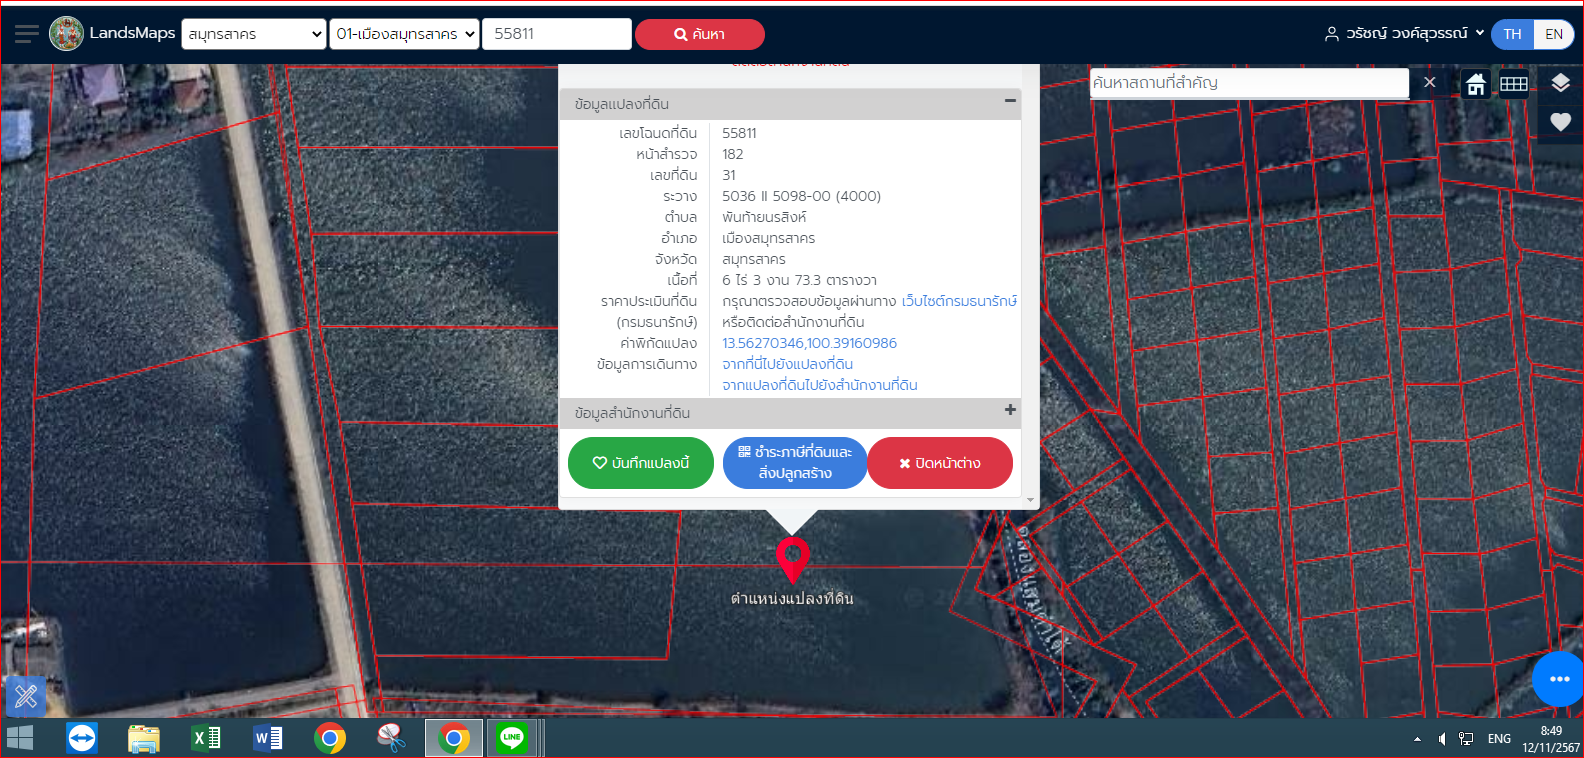Image resolution: width=1584 pixels, height=758 pixels.
Task: Switch language to TH
Action: tap(1512, 34)
